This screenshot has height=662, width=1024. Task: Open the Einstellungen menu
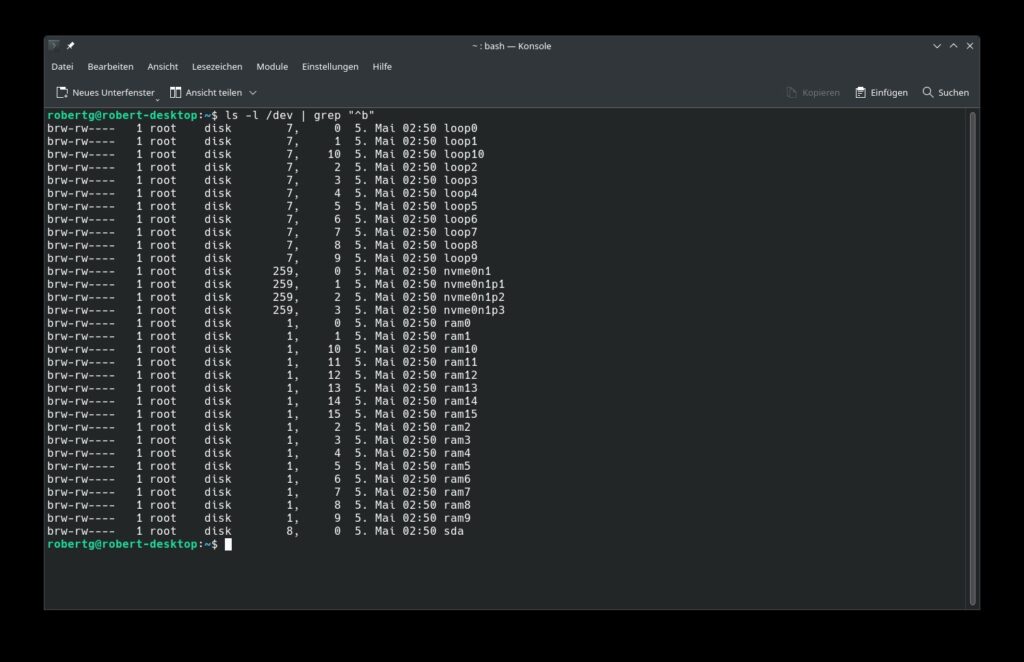(330, 66)
